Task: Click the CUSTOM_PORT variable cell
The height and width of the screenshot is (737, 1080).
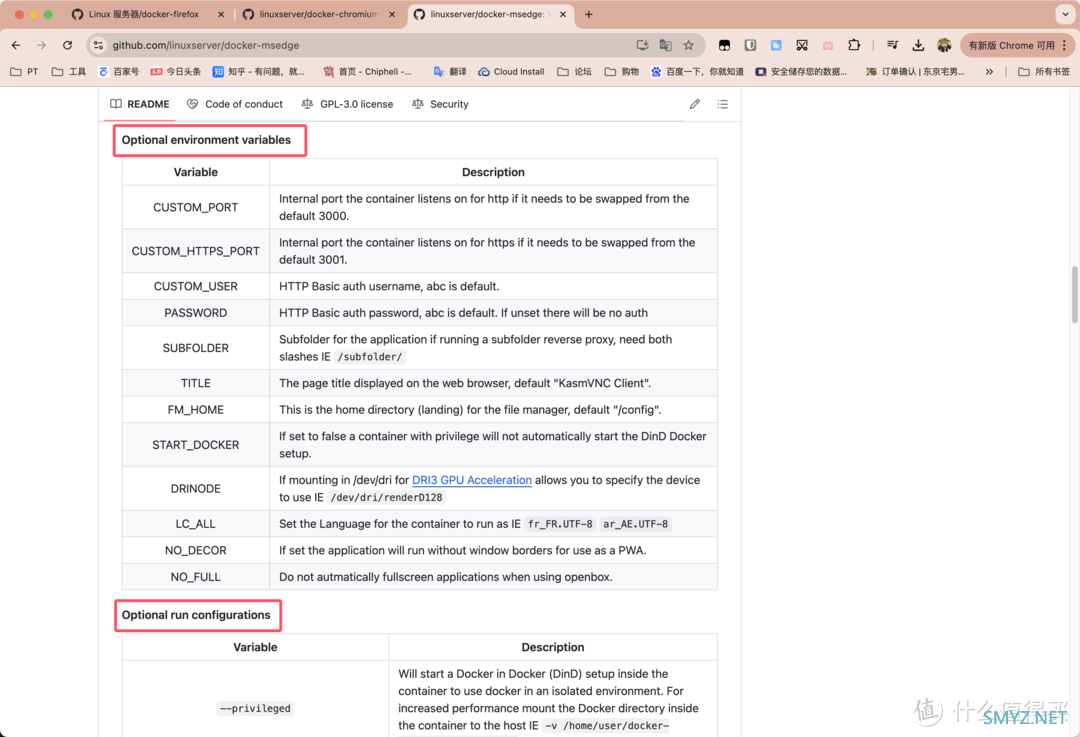Action: pyautogui.click(x=196, y=207)
